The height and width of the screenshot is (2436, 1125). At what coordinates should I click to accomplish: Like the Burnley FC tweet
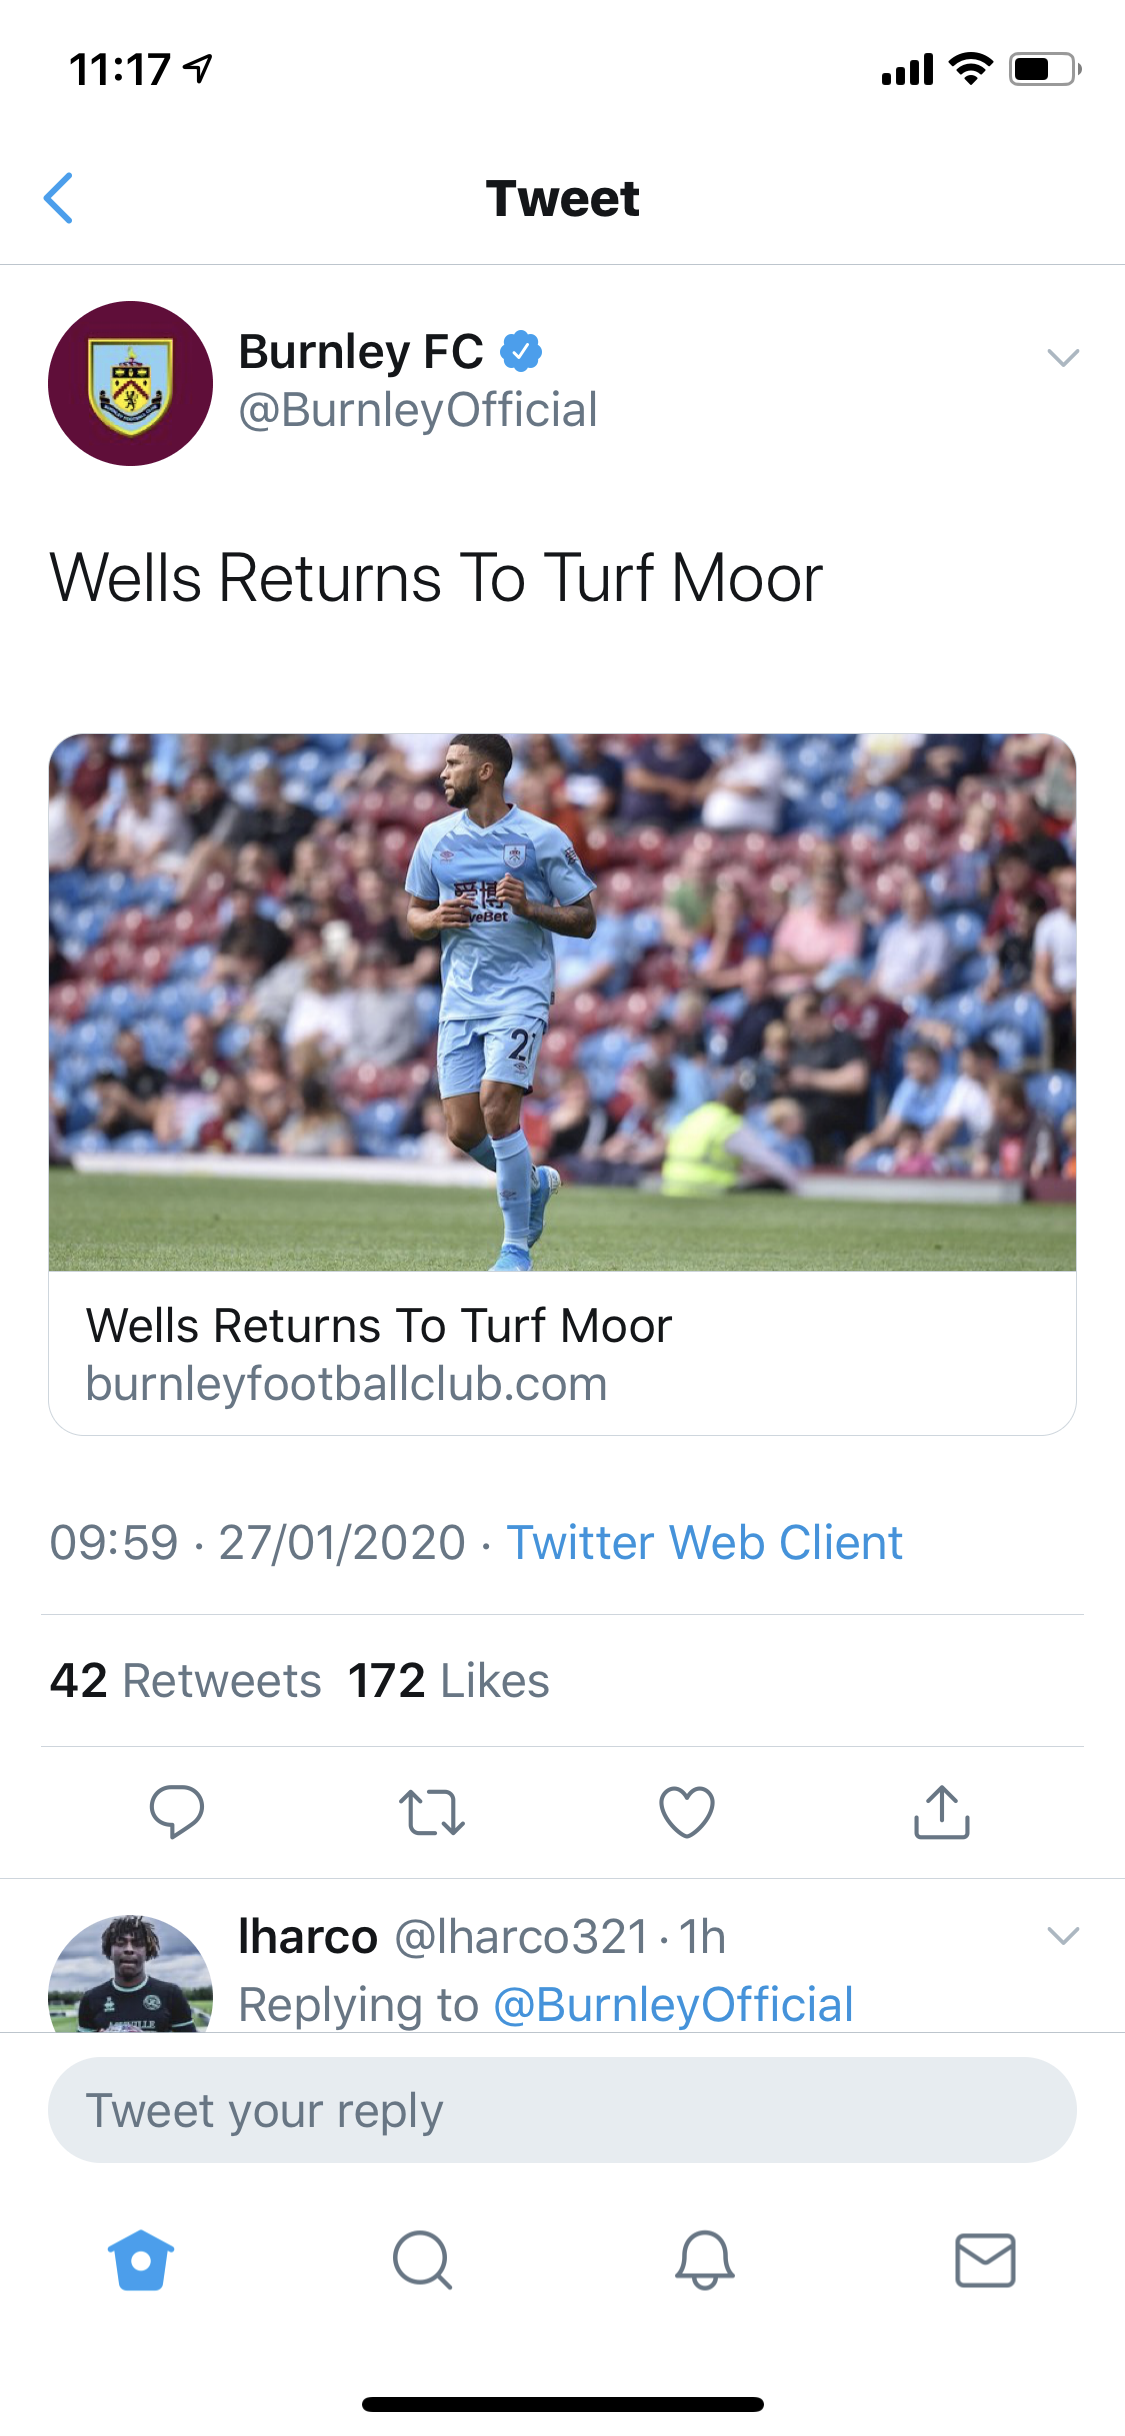tap(687, 1812)
